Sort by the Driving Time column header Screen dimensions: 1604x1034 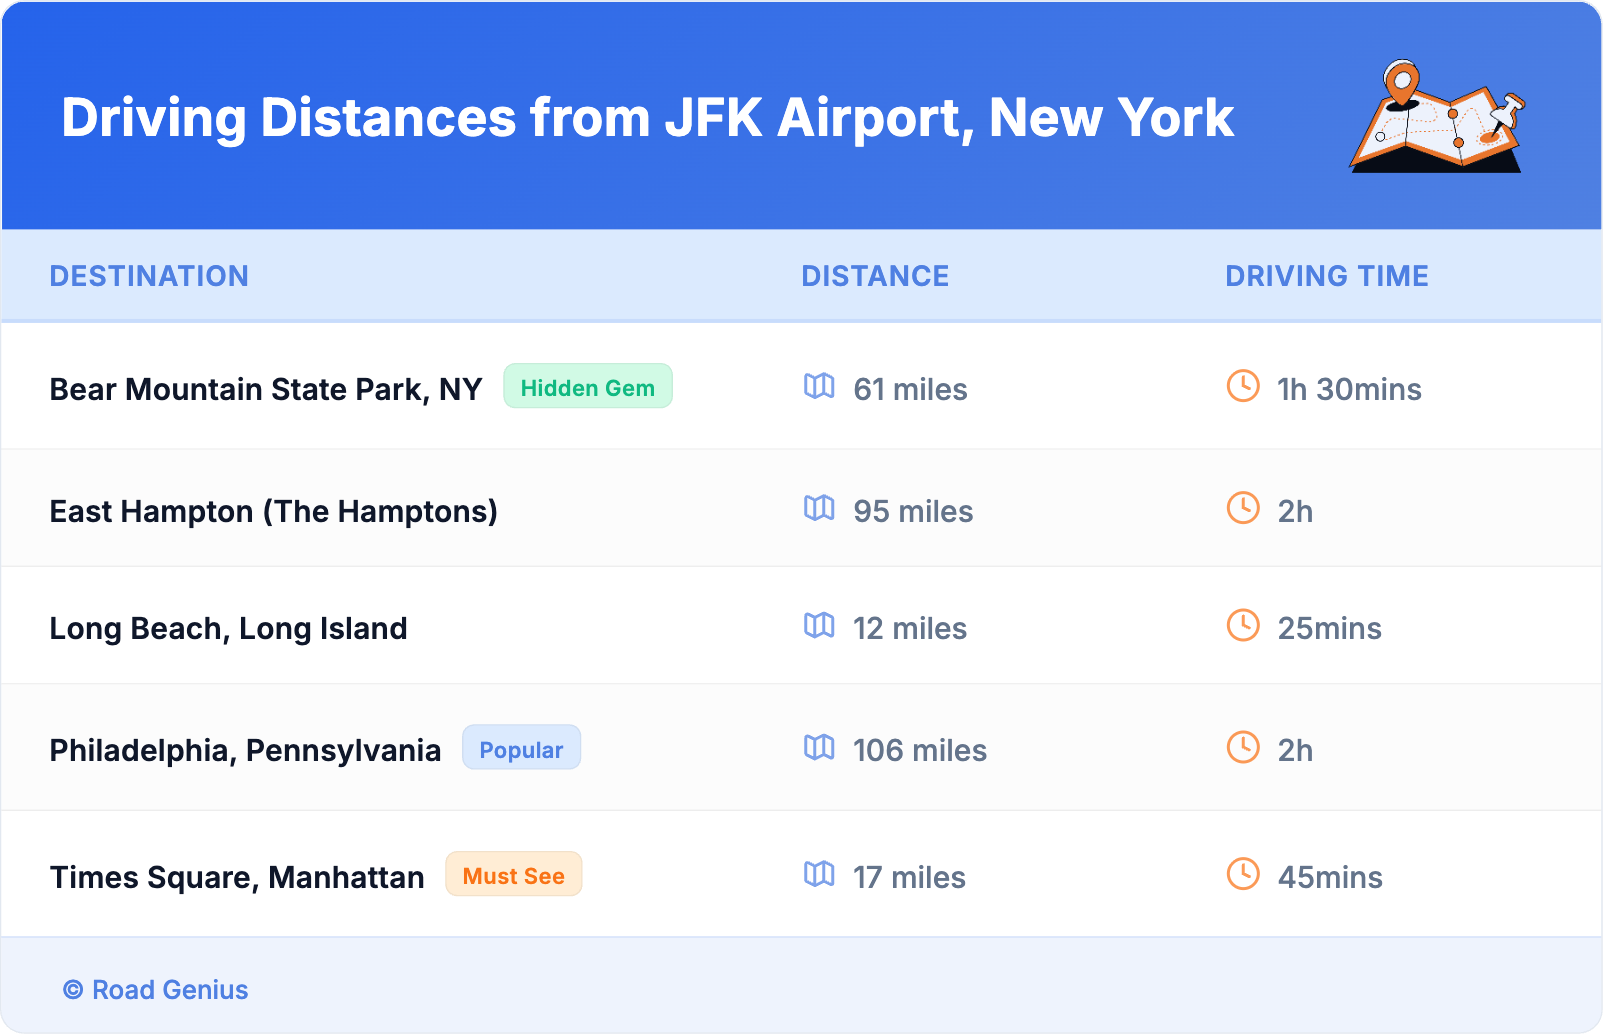[1326, 276]
